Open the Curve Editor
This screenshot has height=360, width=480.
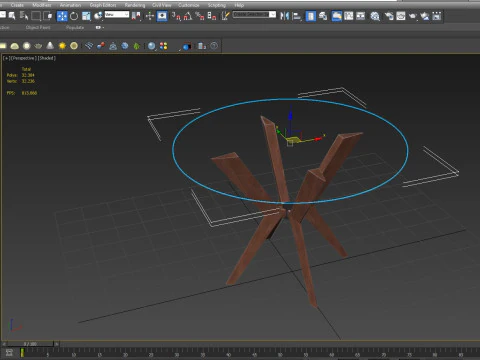[349, 16]
